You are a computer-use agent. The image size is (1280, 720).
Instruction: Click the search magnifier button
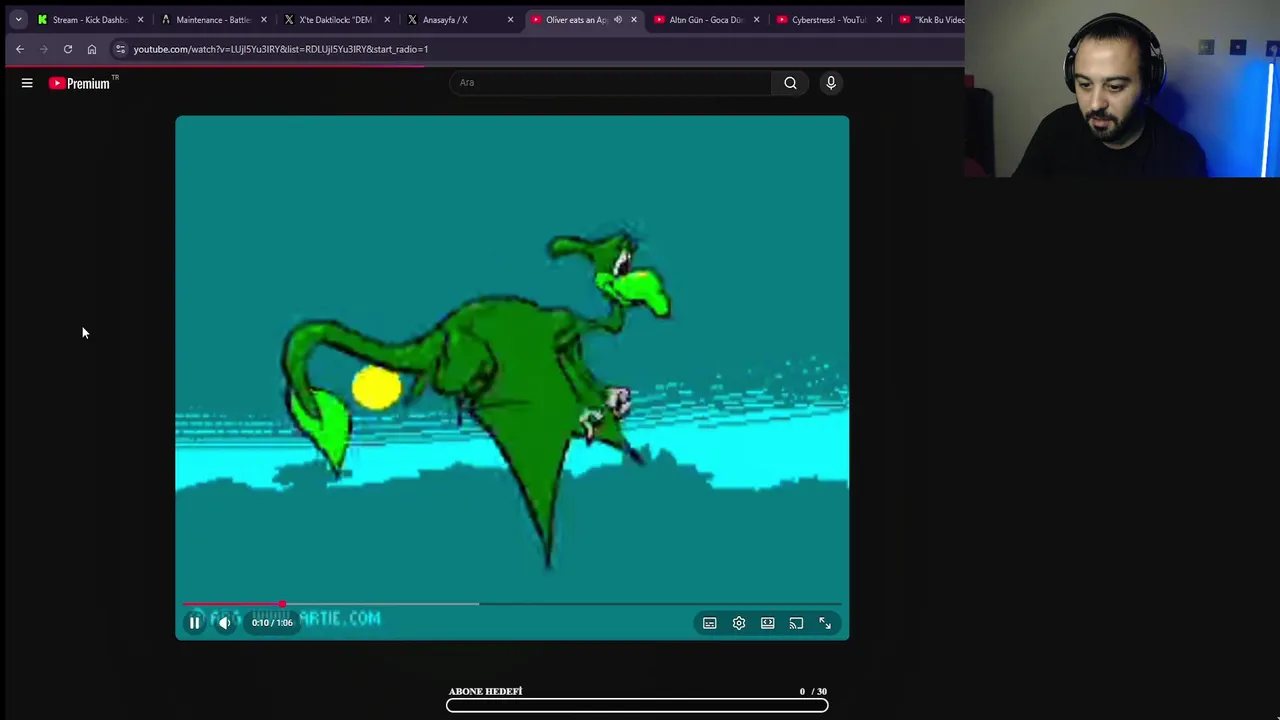[x=790, y=83]
